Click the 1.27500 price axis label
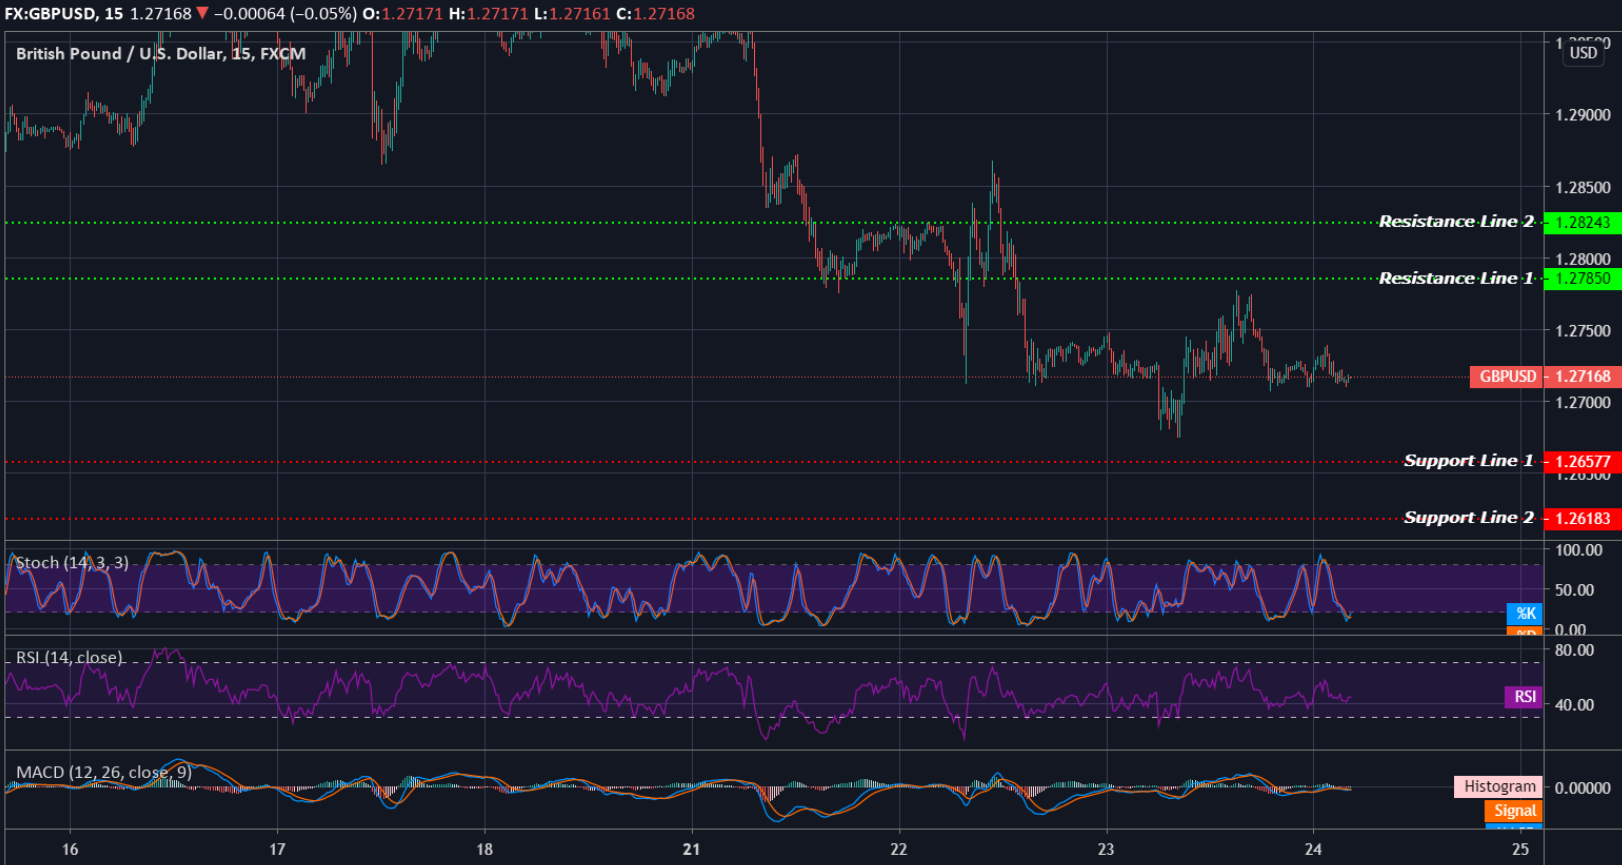The height and width of the screenshot is (865, 1622). point(1583,332)
